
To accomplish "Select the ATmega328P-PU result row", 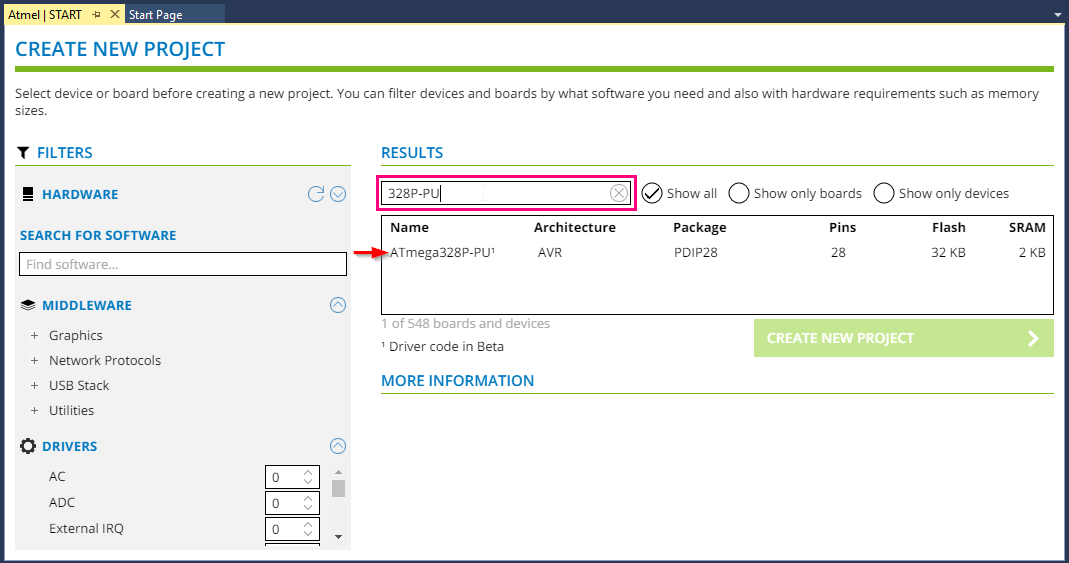I will (x=717, y=253).
